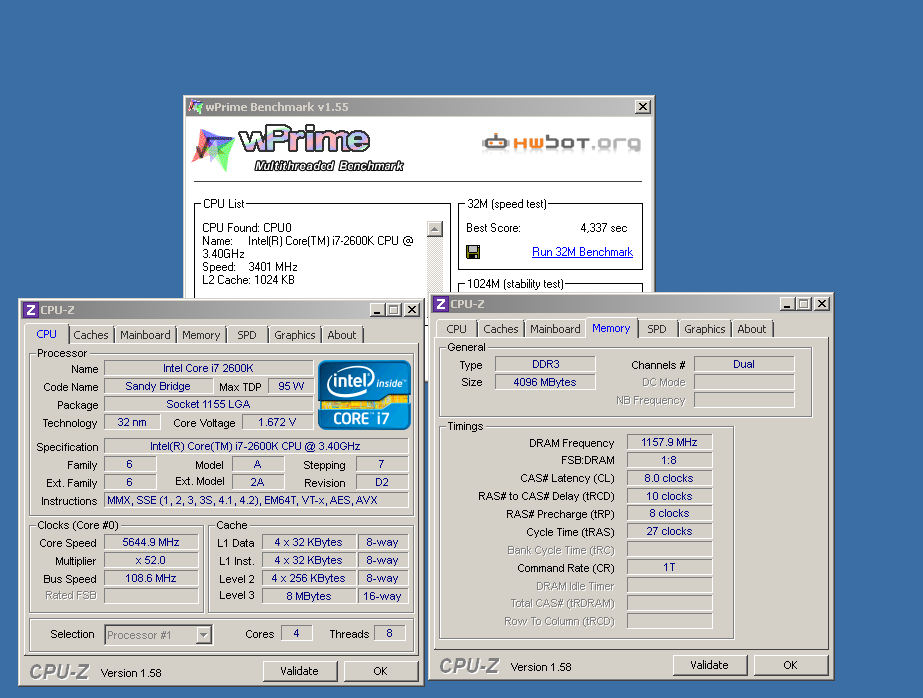Click the Bus Speed value 108.6 MHz
This screenshot has height=698, width=923.
tap(151, 579)
